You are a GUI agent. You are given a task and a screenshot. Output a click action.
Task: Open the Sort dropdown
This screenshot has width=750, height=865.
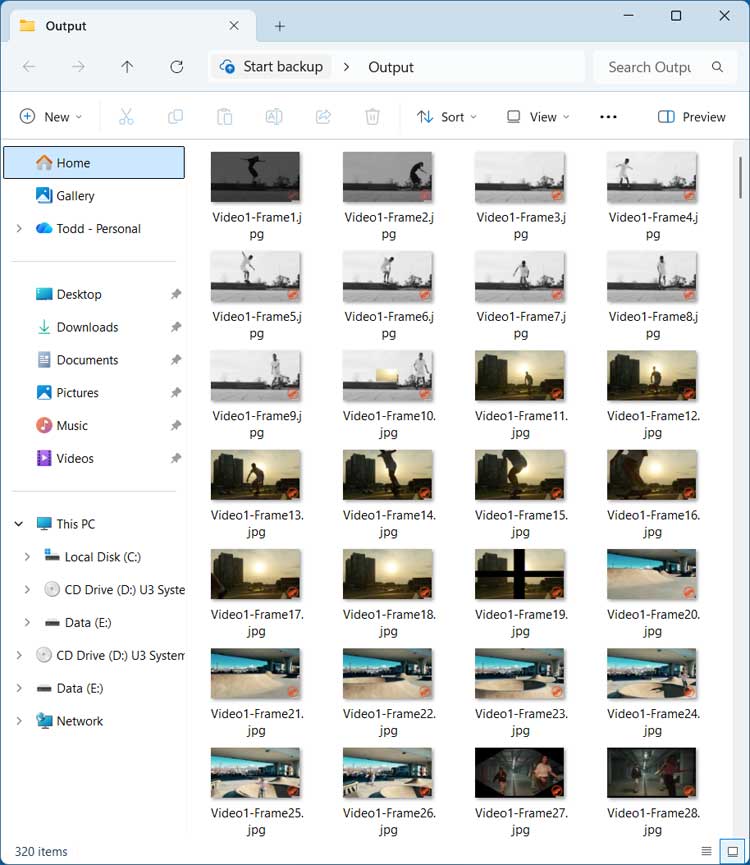click(447, 117)
